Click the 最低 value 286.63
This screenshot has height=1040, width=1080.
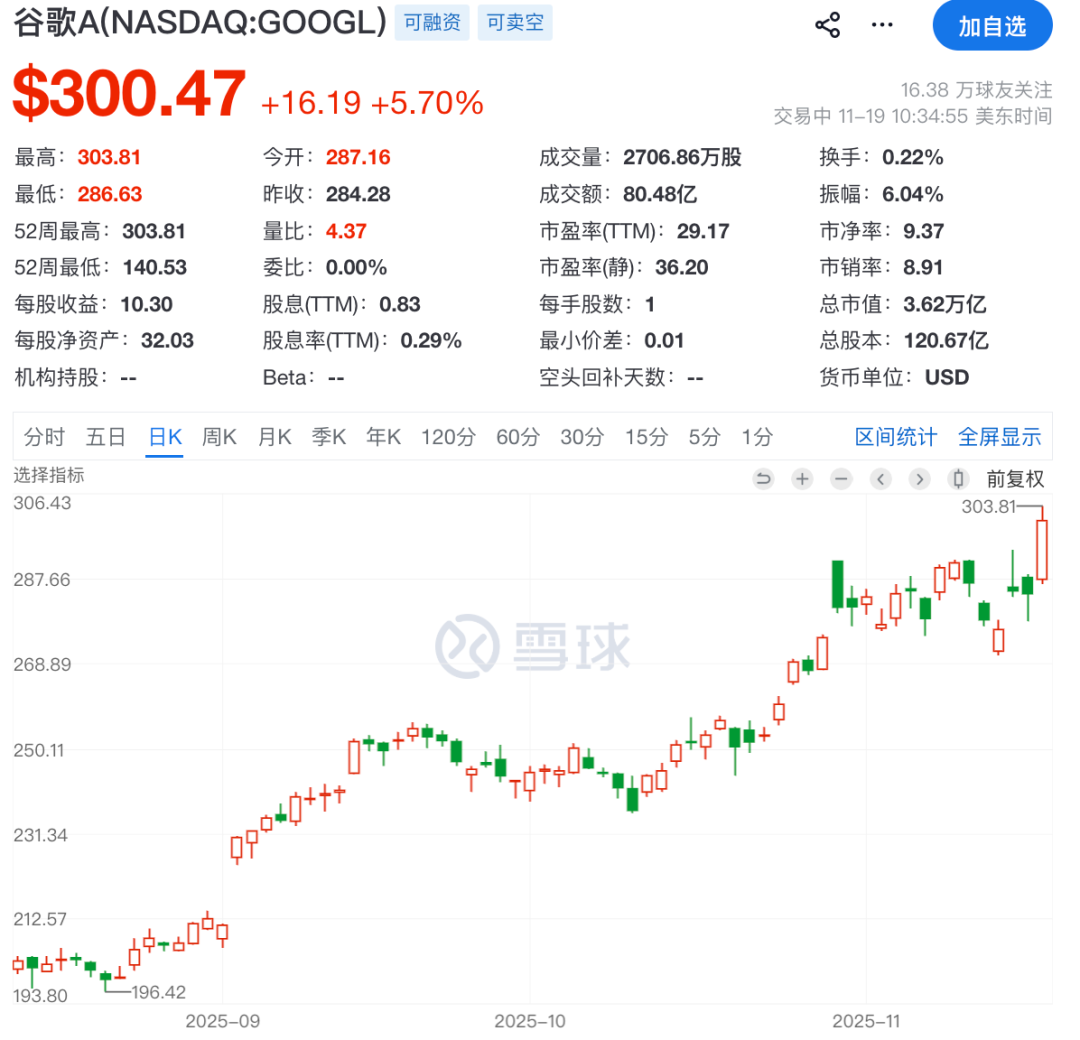[x=111, y=196]
